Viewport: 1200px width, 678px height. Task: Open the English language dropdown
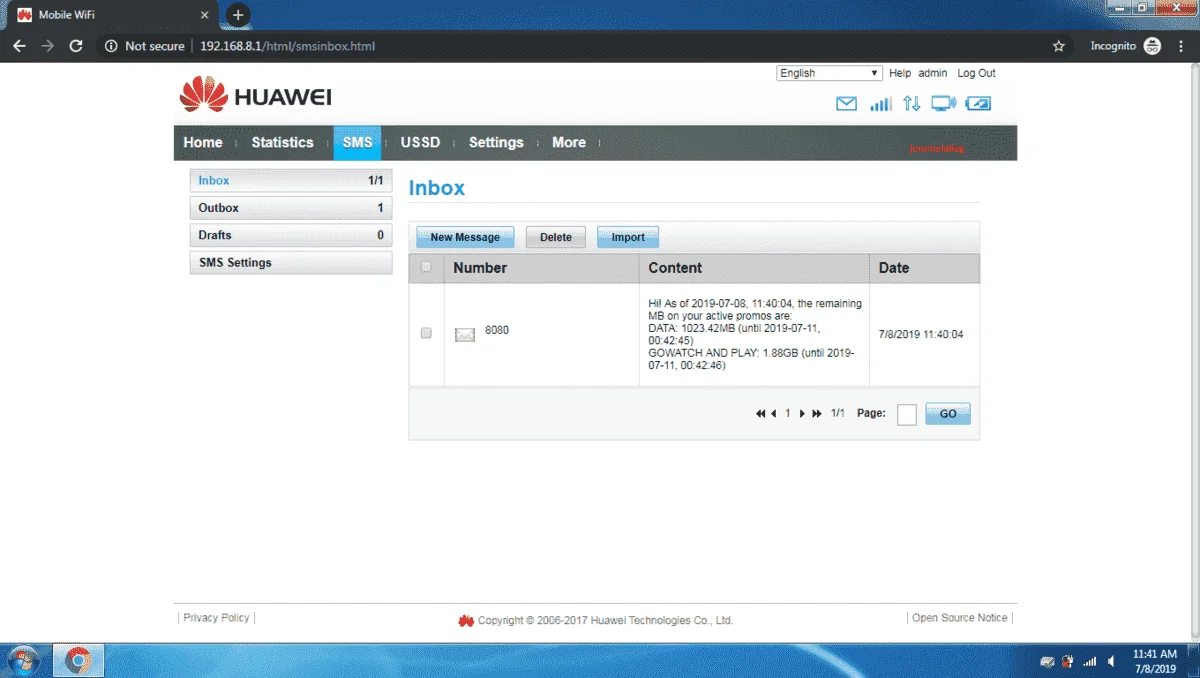(829, 73)
